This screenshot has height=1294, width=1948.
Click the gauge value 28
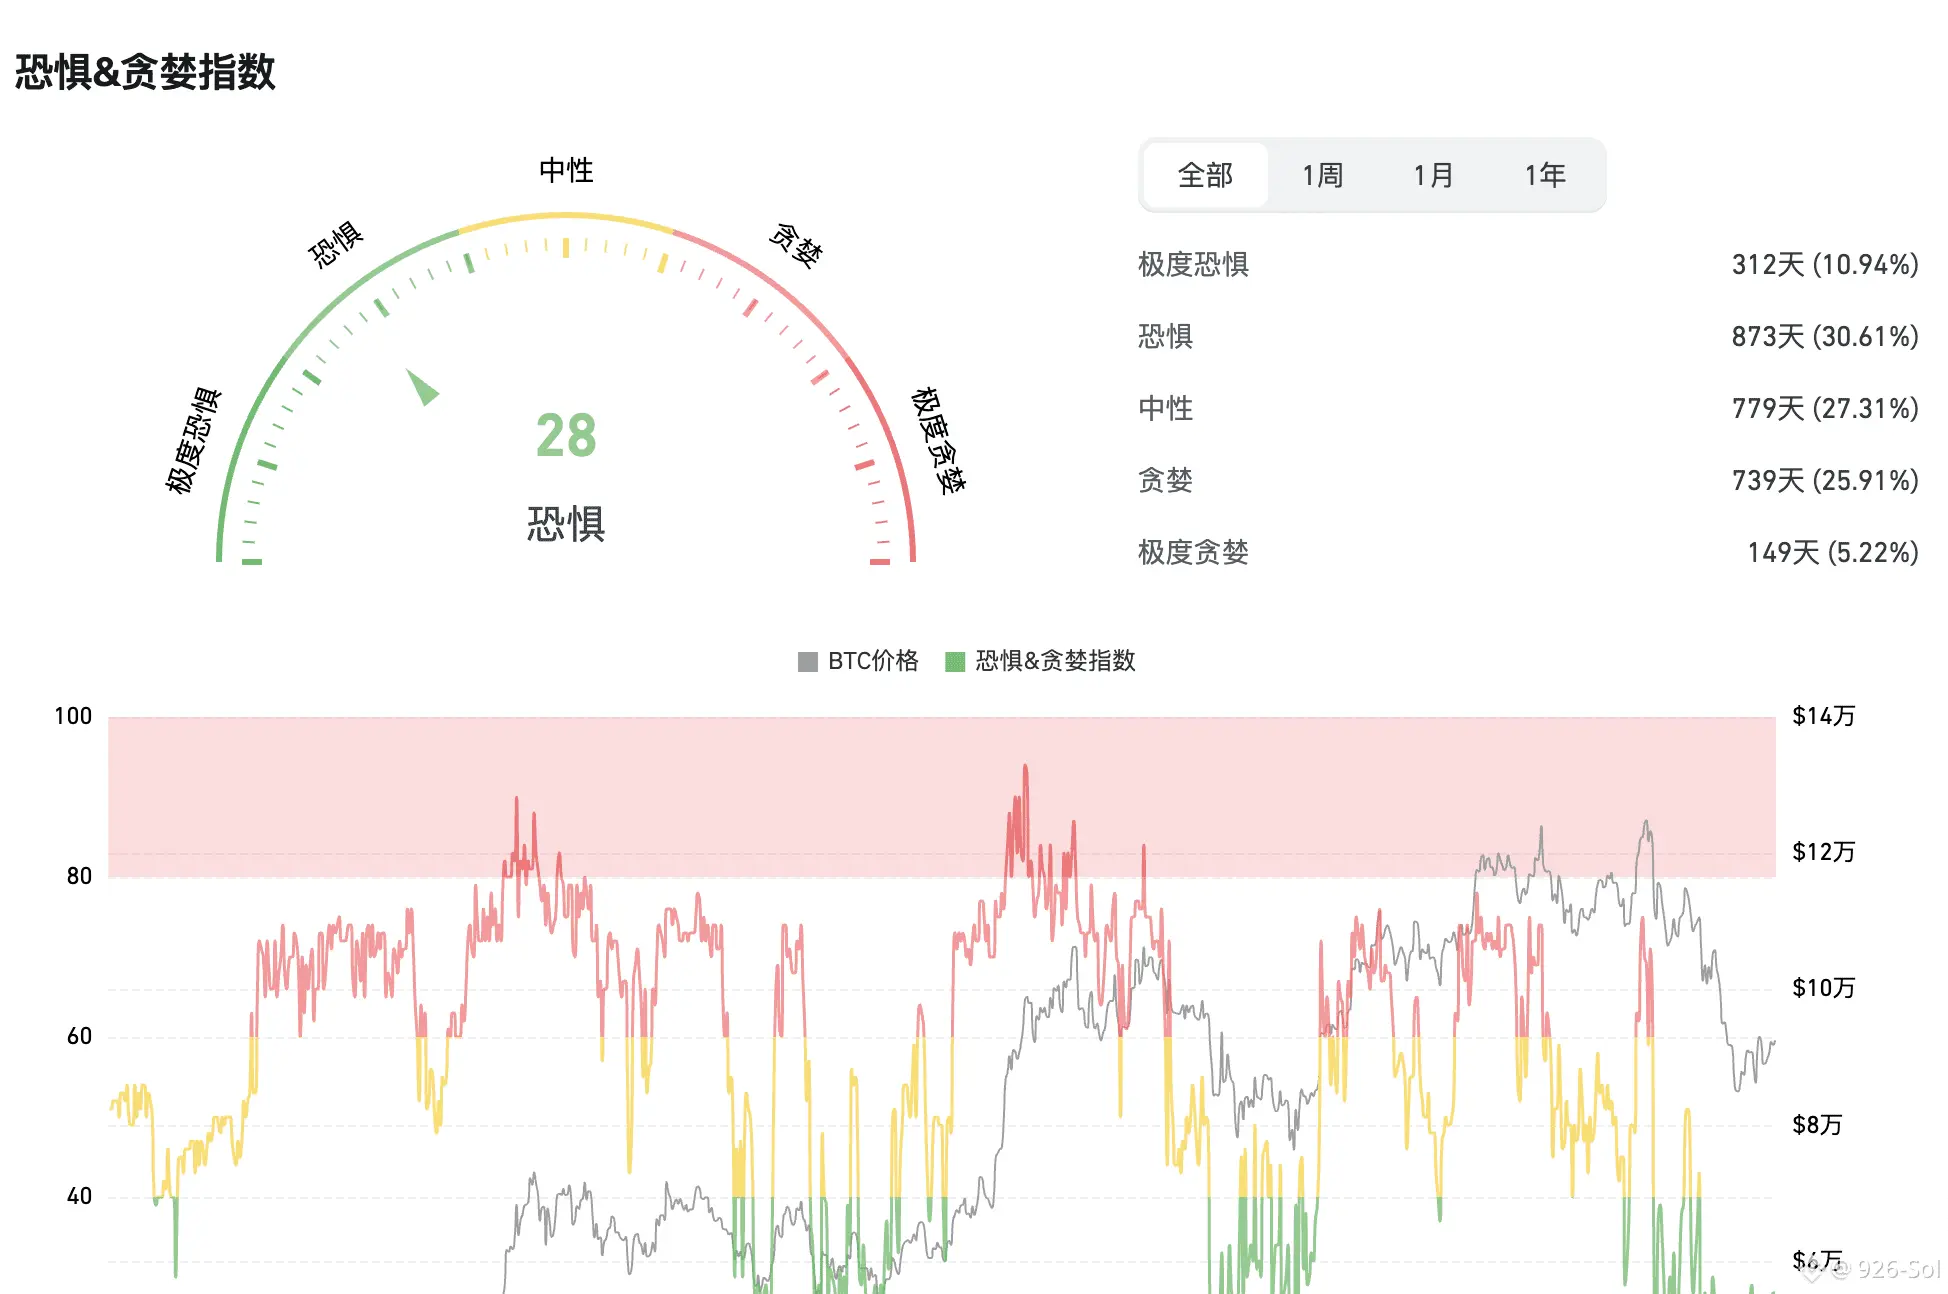(x=566, y=436)
